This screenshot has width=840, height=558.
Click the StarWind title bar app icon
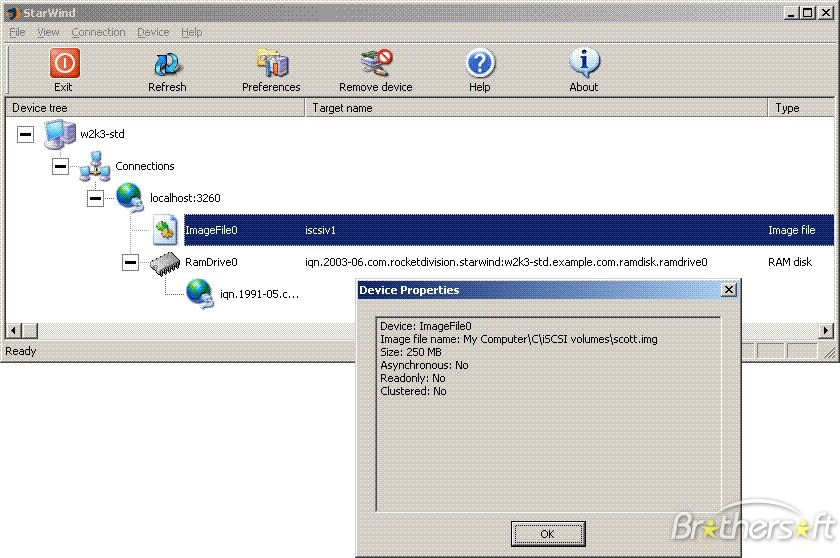(12, 12)
